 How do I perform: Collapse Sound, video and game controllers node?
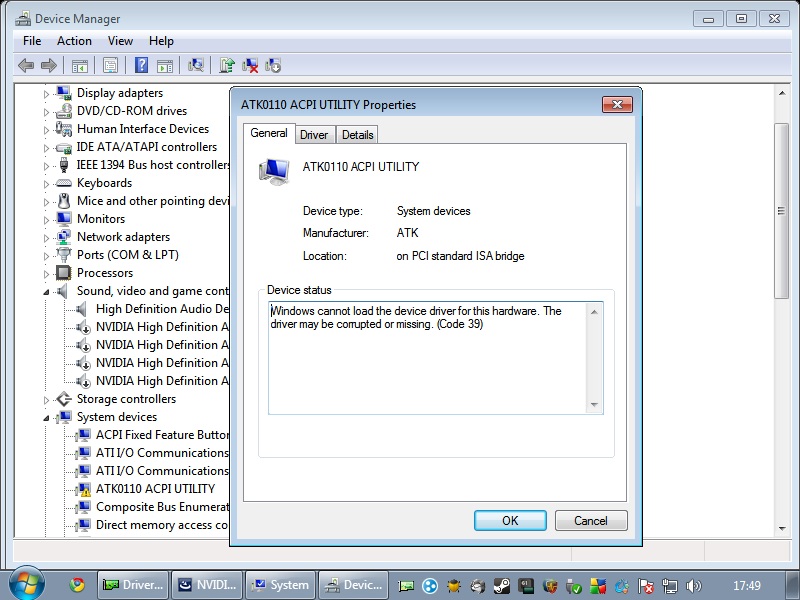[46, 292]
